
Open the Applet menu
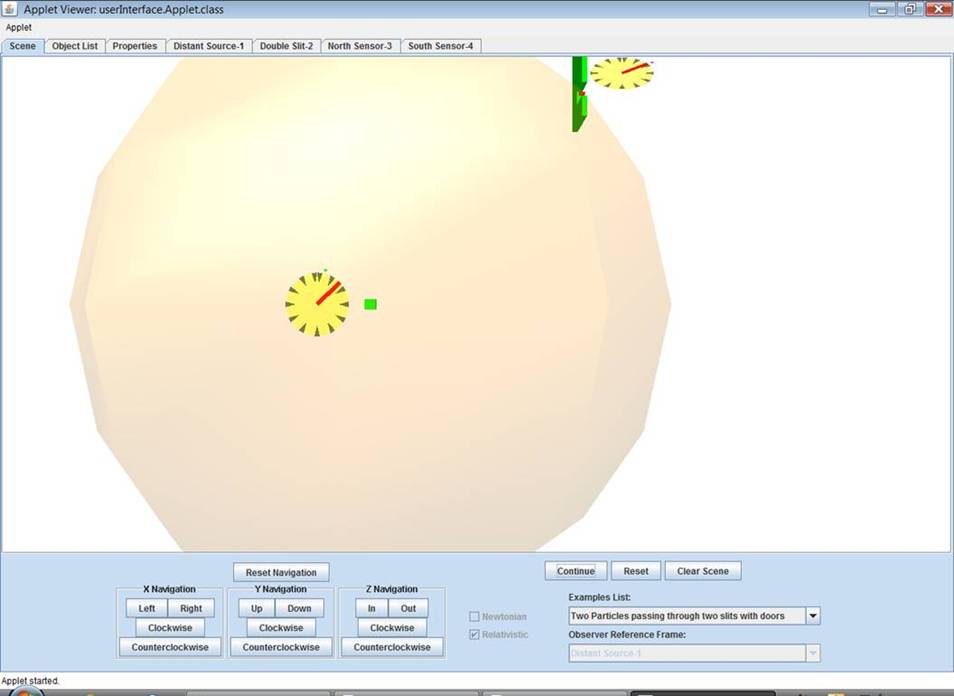coord(18,27)
